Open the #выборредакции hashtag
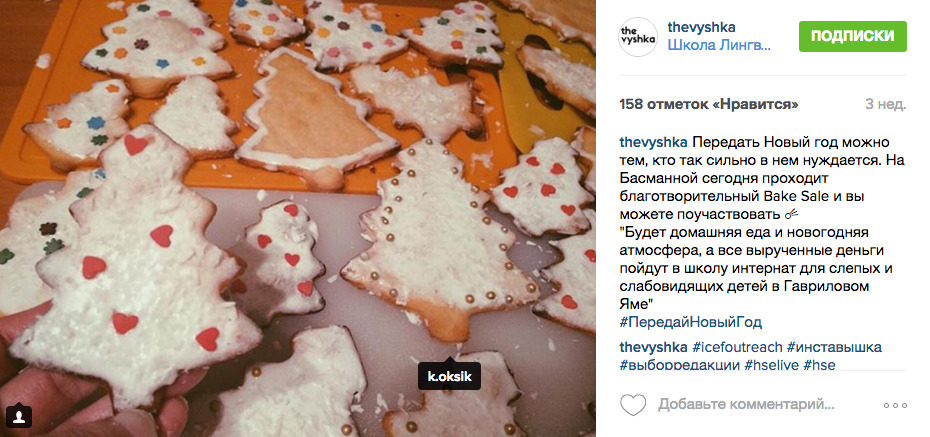The height and width of the screenshot is (437, 930). (x=679, y=366)
